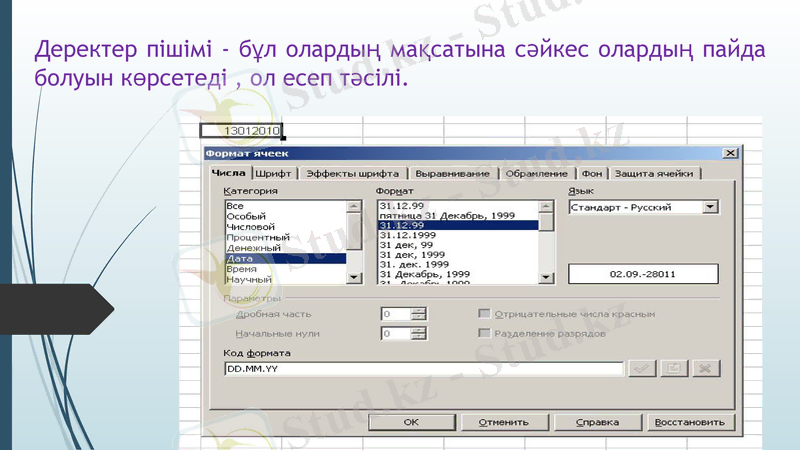
Task: Click the delete format X icon
Action: pyautogui.click(x=706, y=368)
